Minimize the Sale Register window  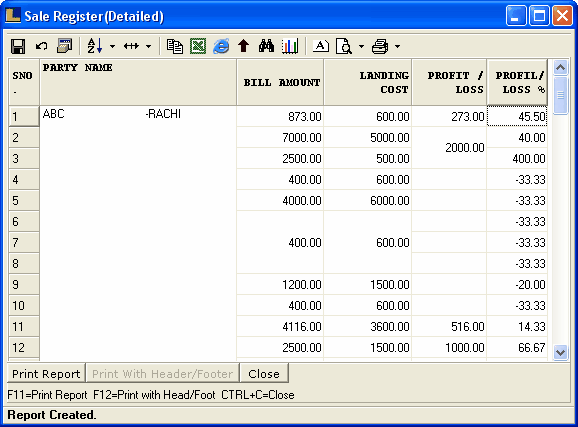point(516,16)
